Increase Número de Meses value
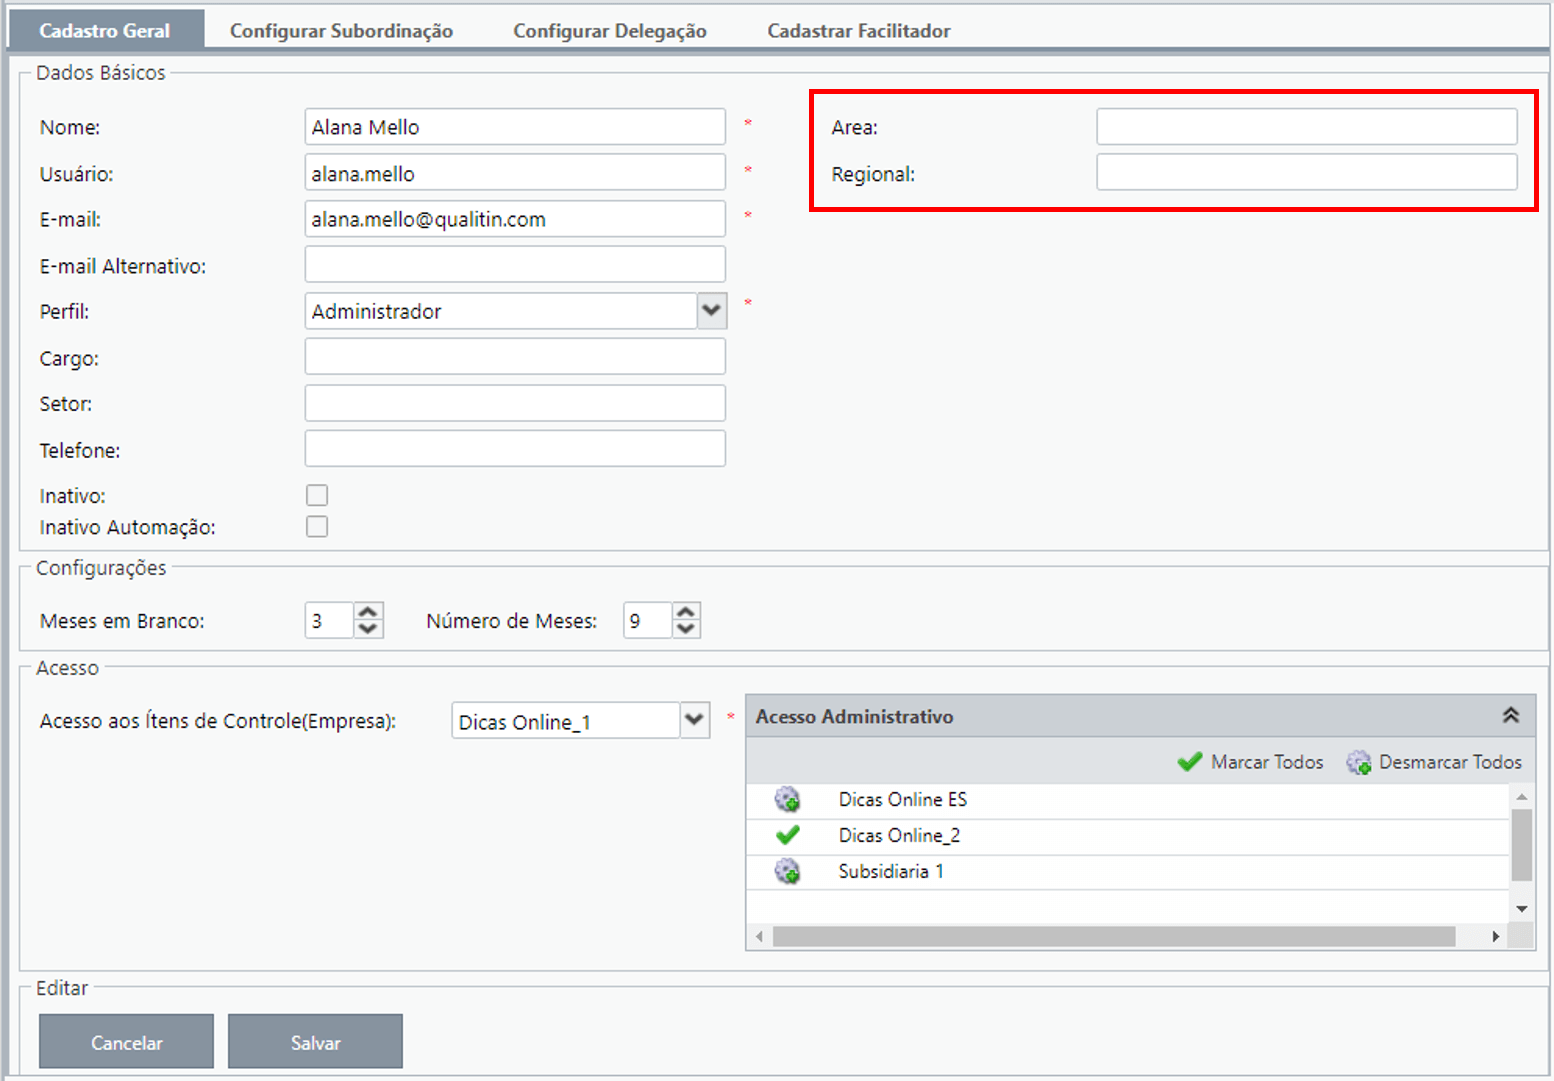Screen dimensions: 1554x1081 pyautogui.click(x=686, y=612)
